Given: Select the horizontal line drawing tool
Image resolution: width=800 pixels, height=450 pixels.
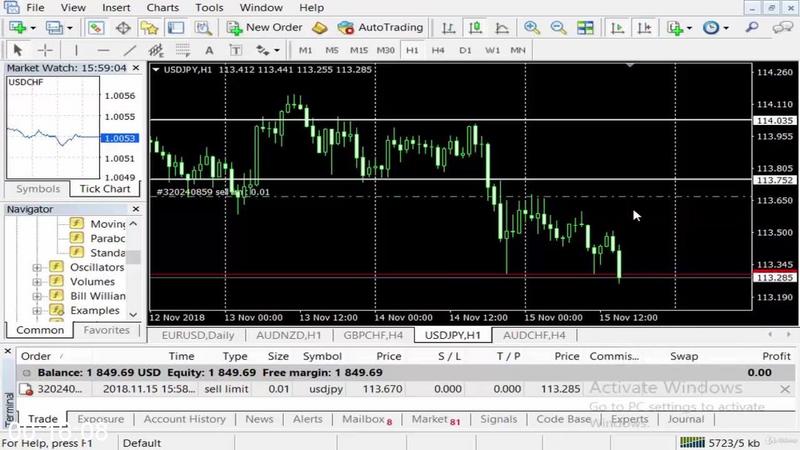Looking at the screenshot, I should pyautogui.click(x=104, y=50).
